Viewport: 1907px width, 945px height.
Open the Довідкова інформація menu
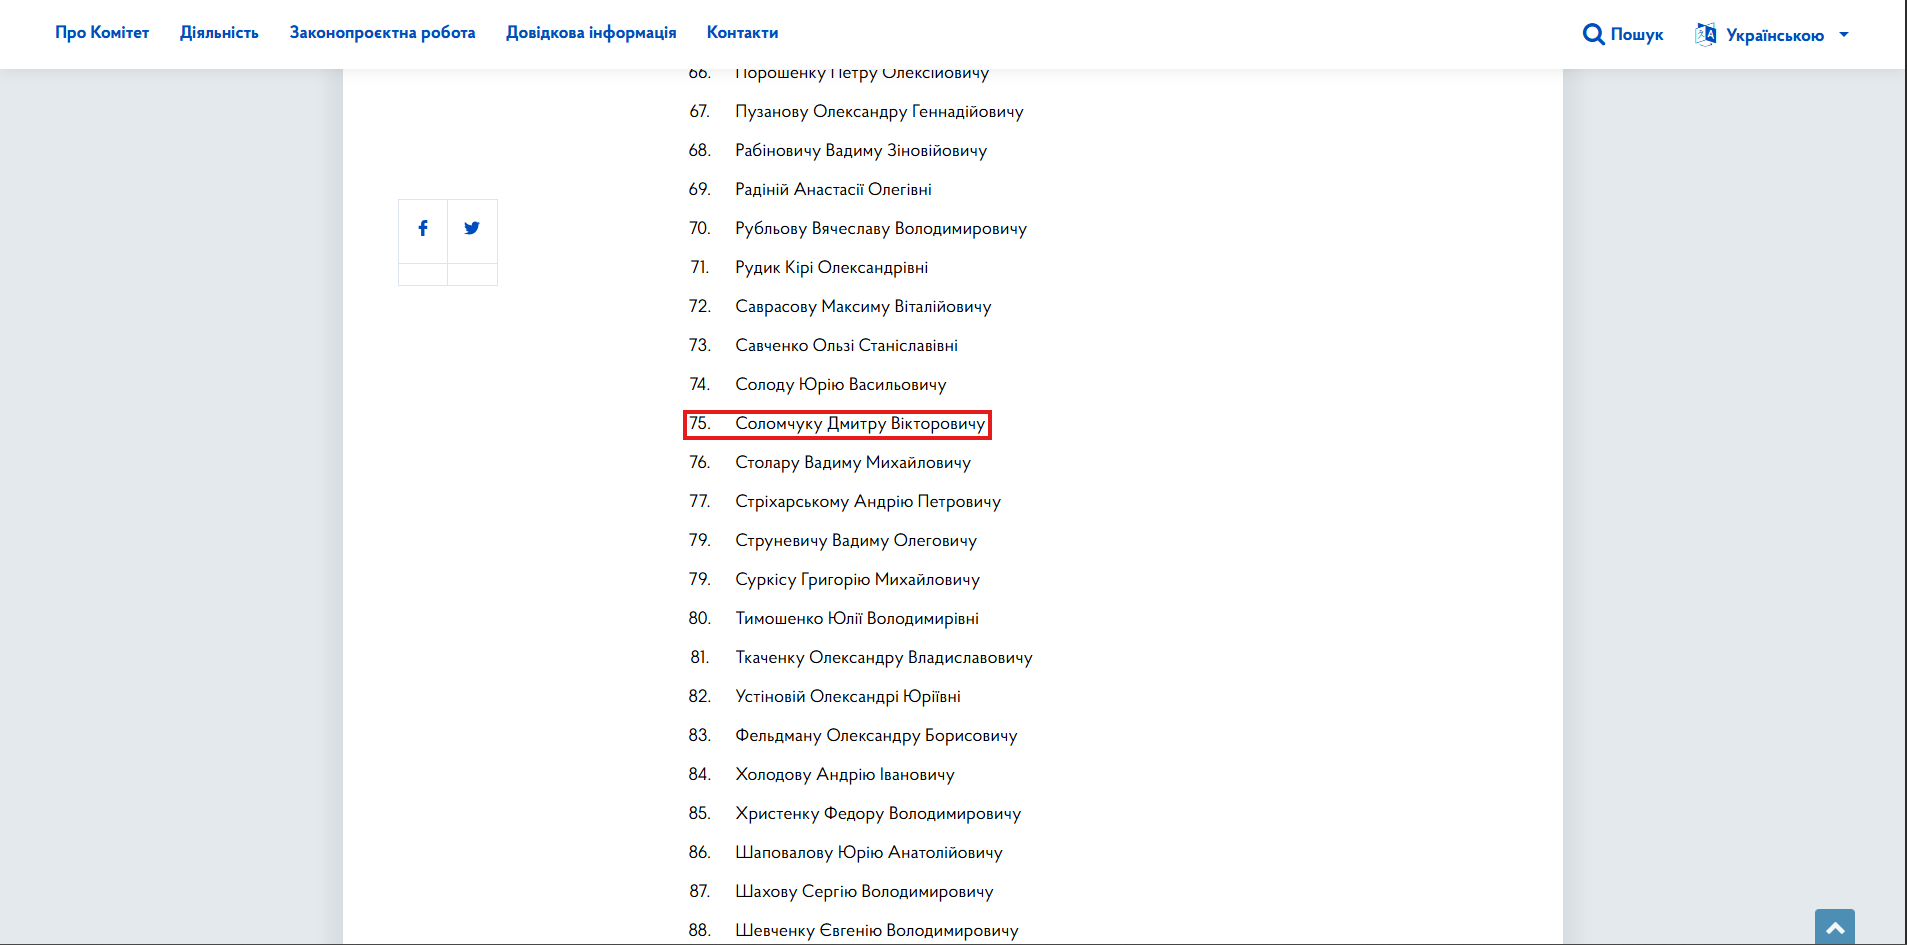[591, 33]
